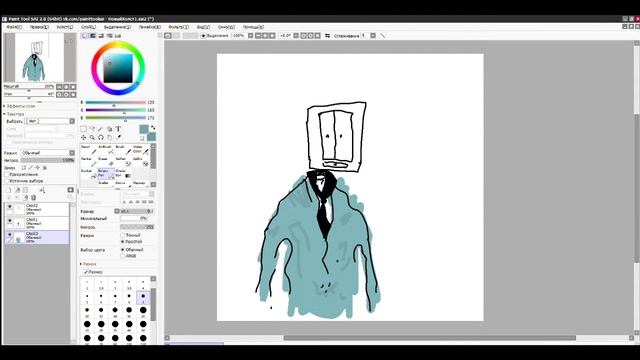Image resolution: width=640 pixels, height=360 pixels.
Task: Choose the Marker brush
Action: (89, 162)
